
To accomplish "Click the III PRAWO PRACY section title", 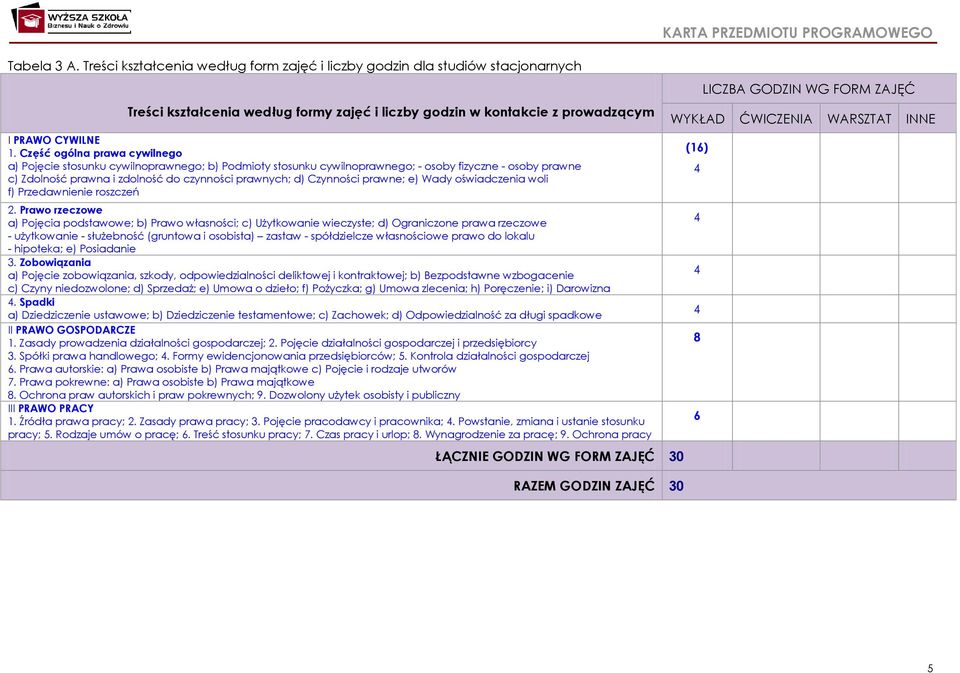I will 51,408.
